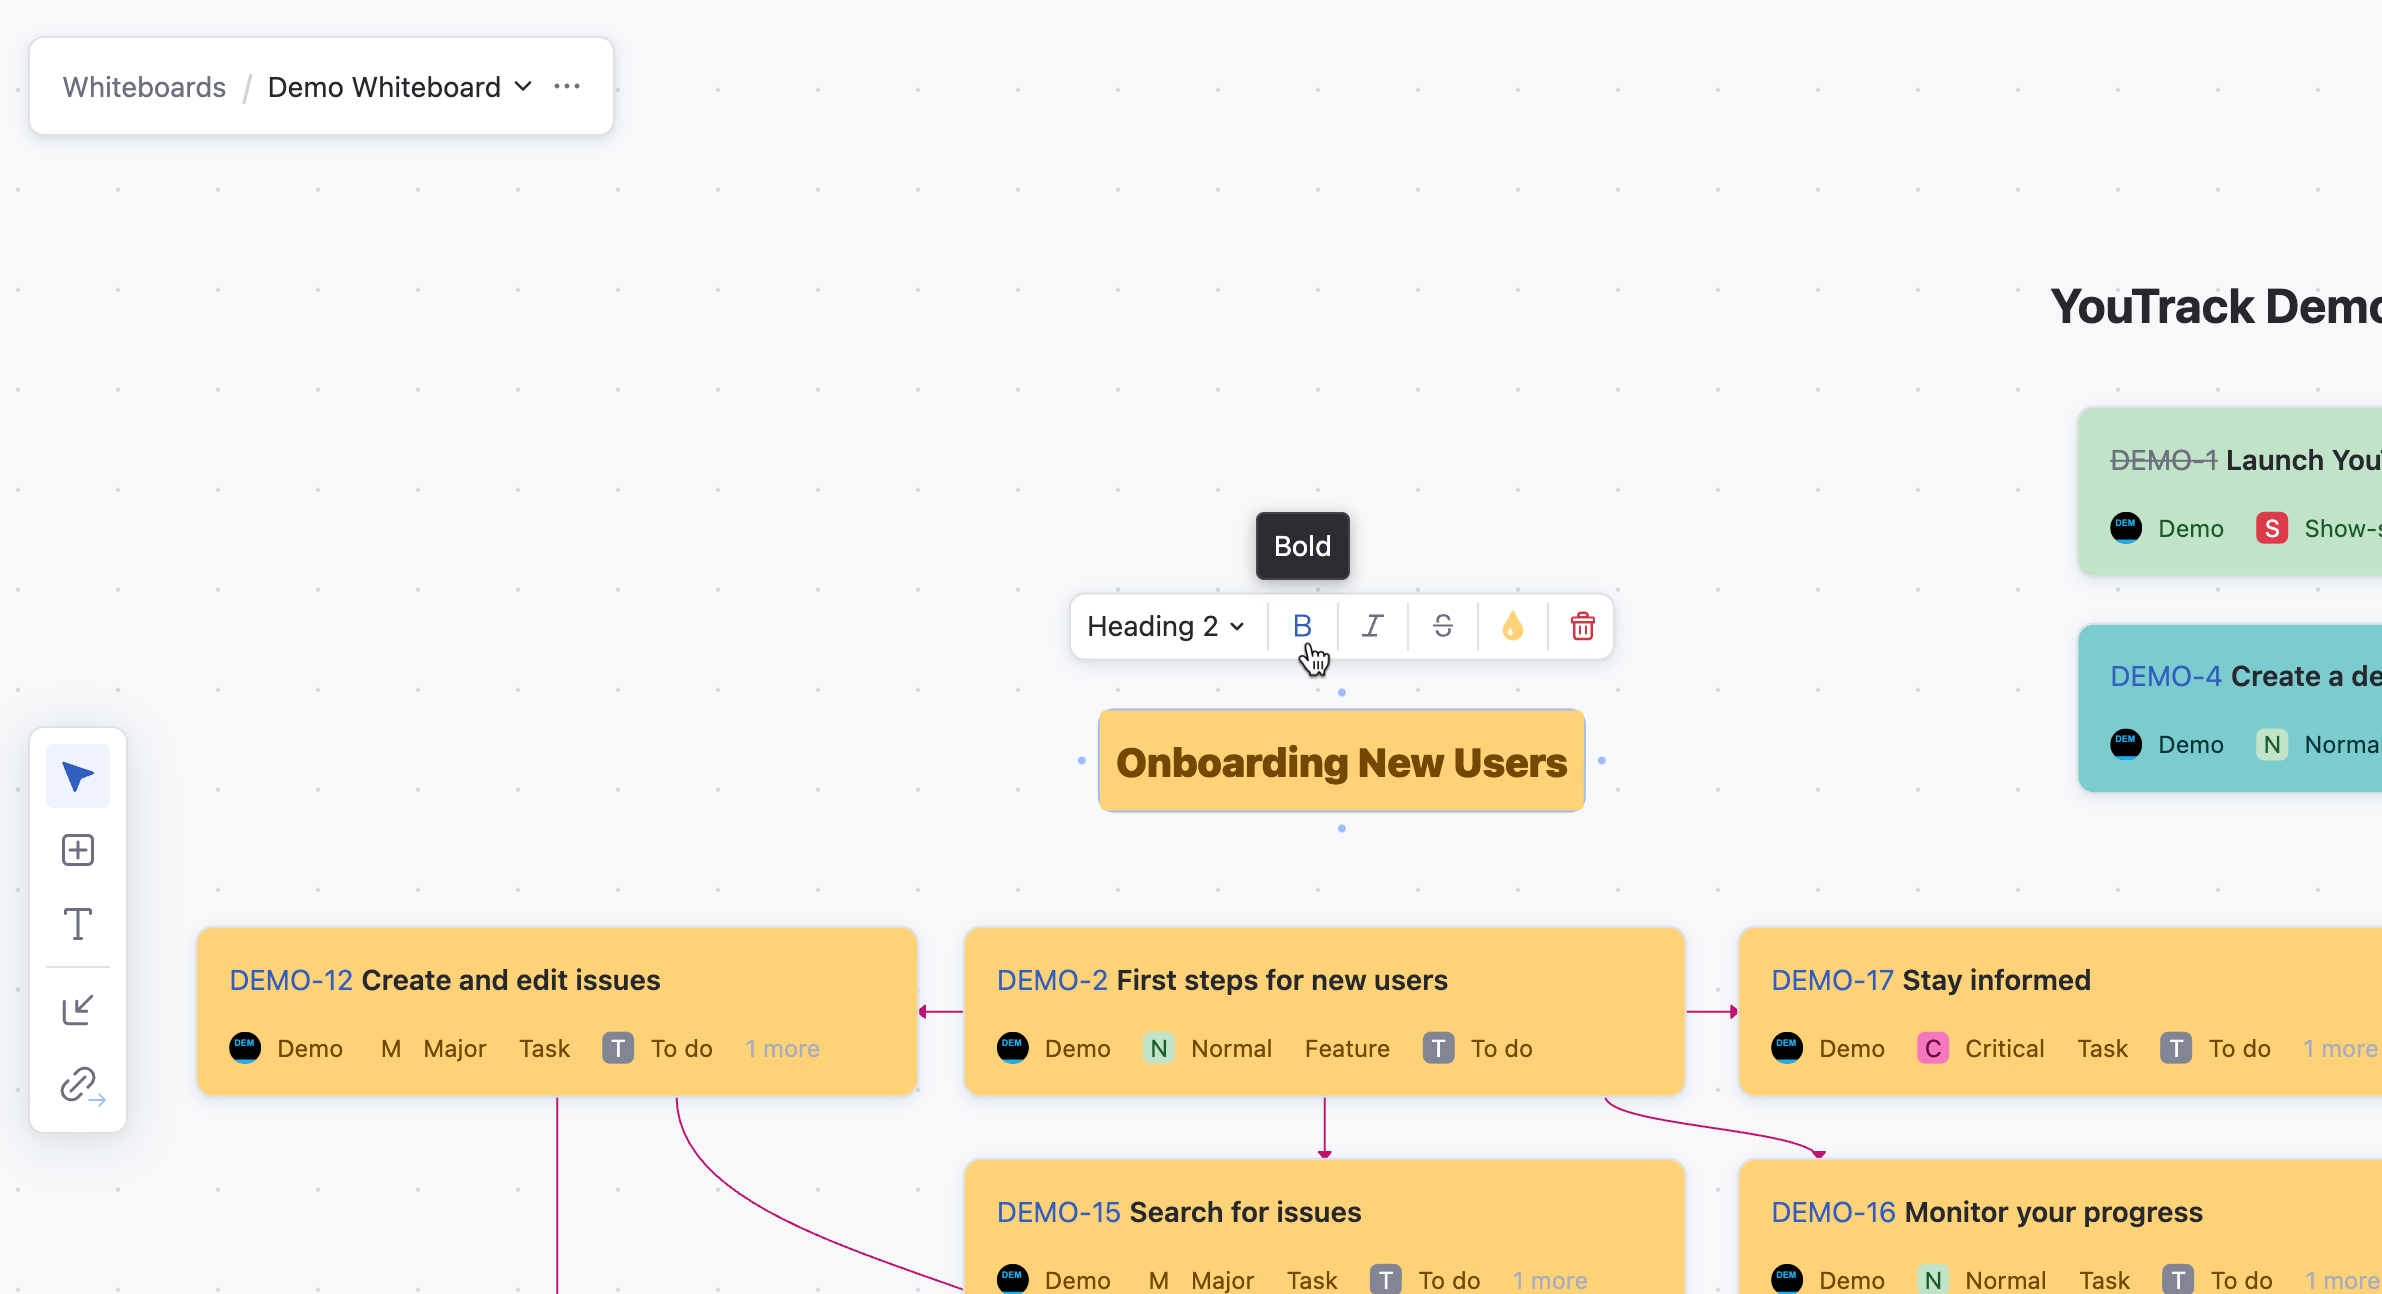Viewport: 2382px width, 1294px height.
Task: Select the Onboarding New Users note
Action: pos(1341,762)
